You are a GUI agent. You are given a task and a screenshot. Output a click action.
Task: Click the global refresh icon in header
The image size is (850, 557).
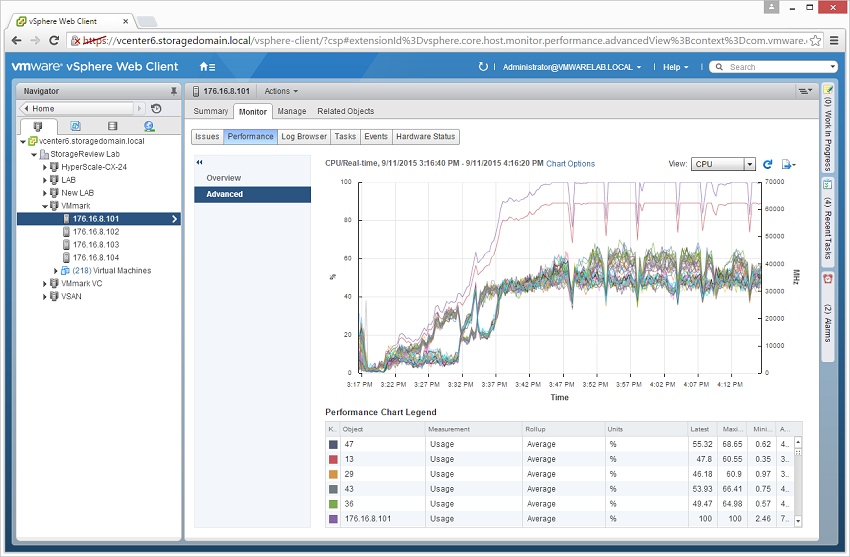click(x=483, y=67)
